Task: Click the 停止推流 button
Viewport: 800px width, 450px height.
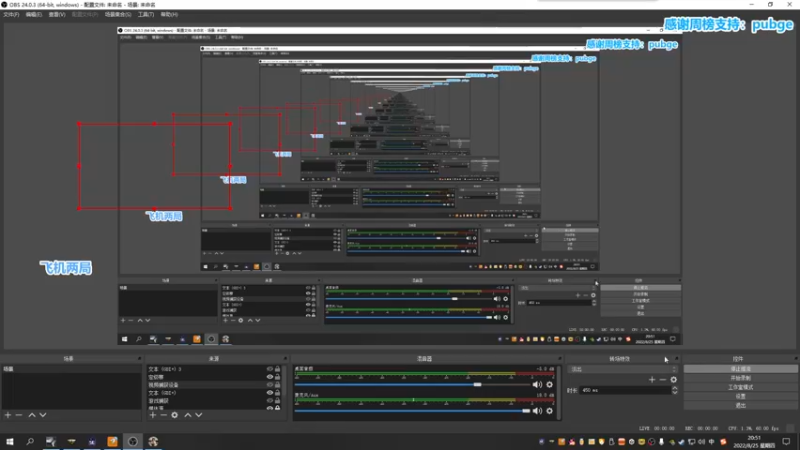Action: click(740, 369)
